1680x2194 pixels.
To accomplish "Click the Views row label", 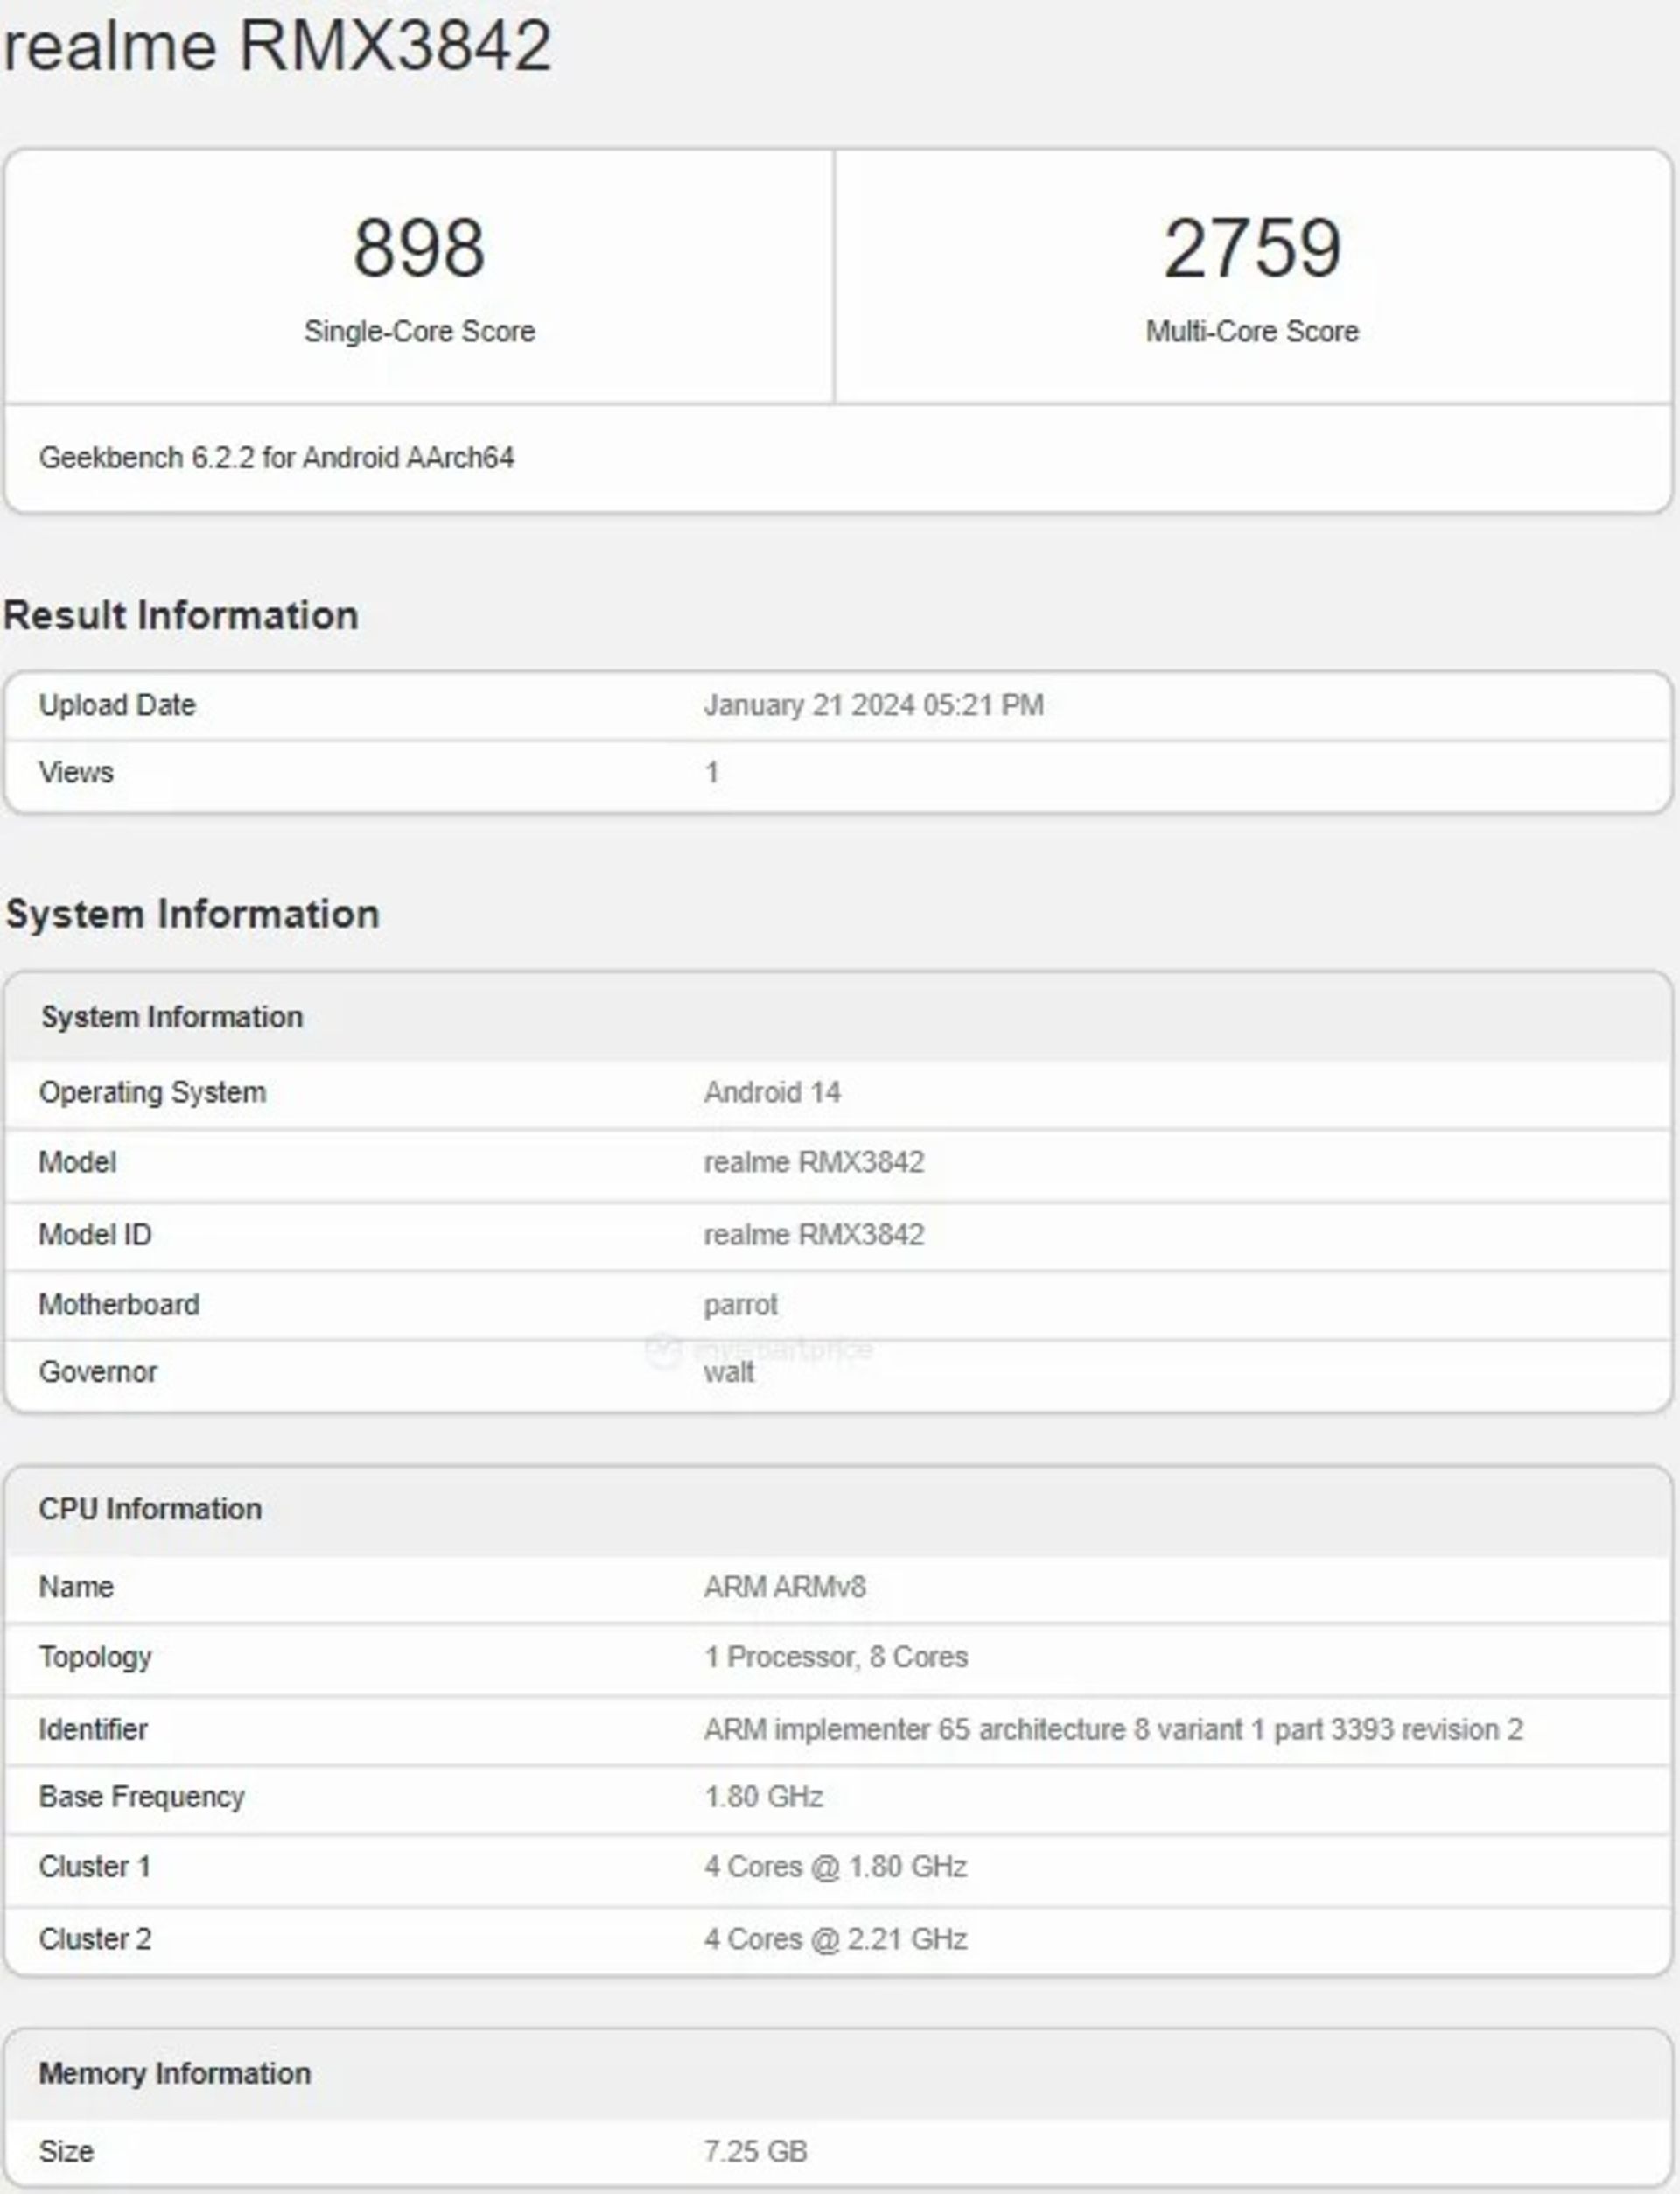I will 76,772.
